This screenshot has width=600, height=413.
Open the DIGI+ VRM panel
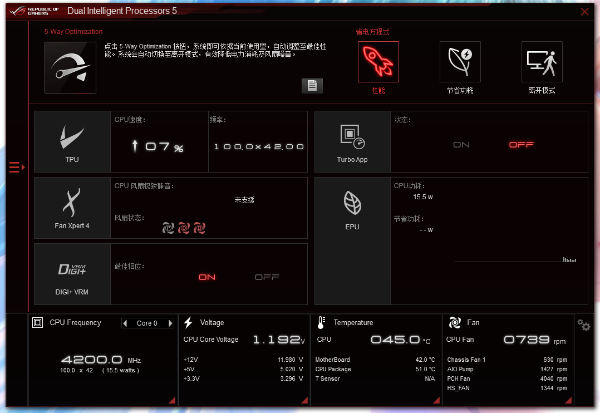pyautogui.click(x=72, y=274)
